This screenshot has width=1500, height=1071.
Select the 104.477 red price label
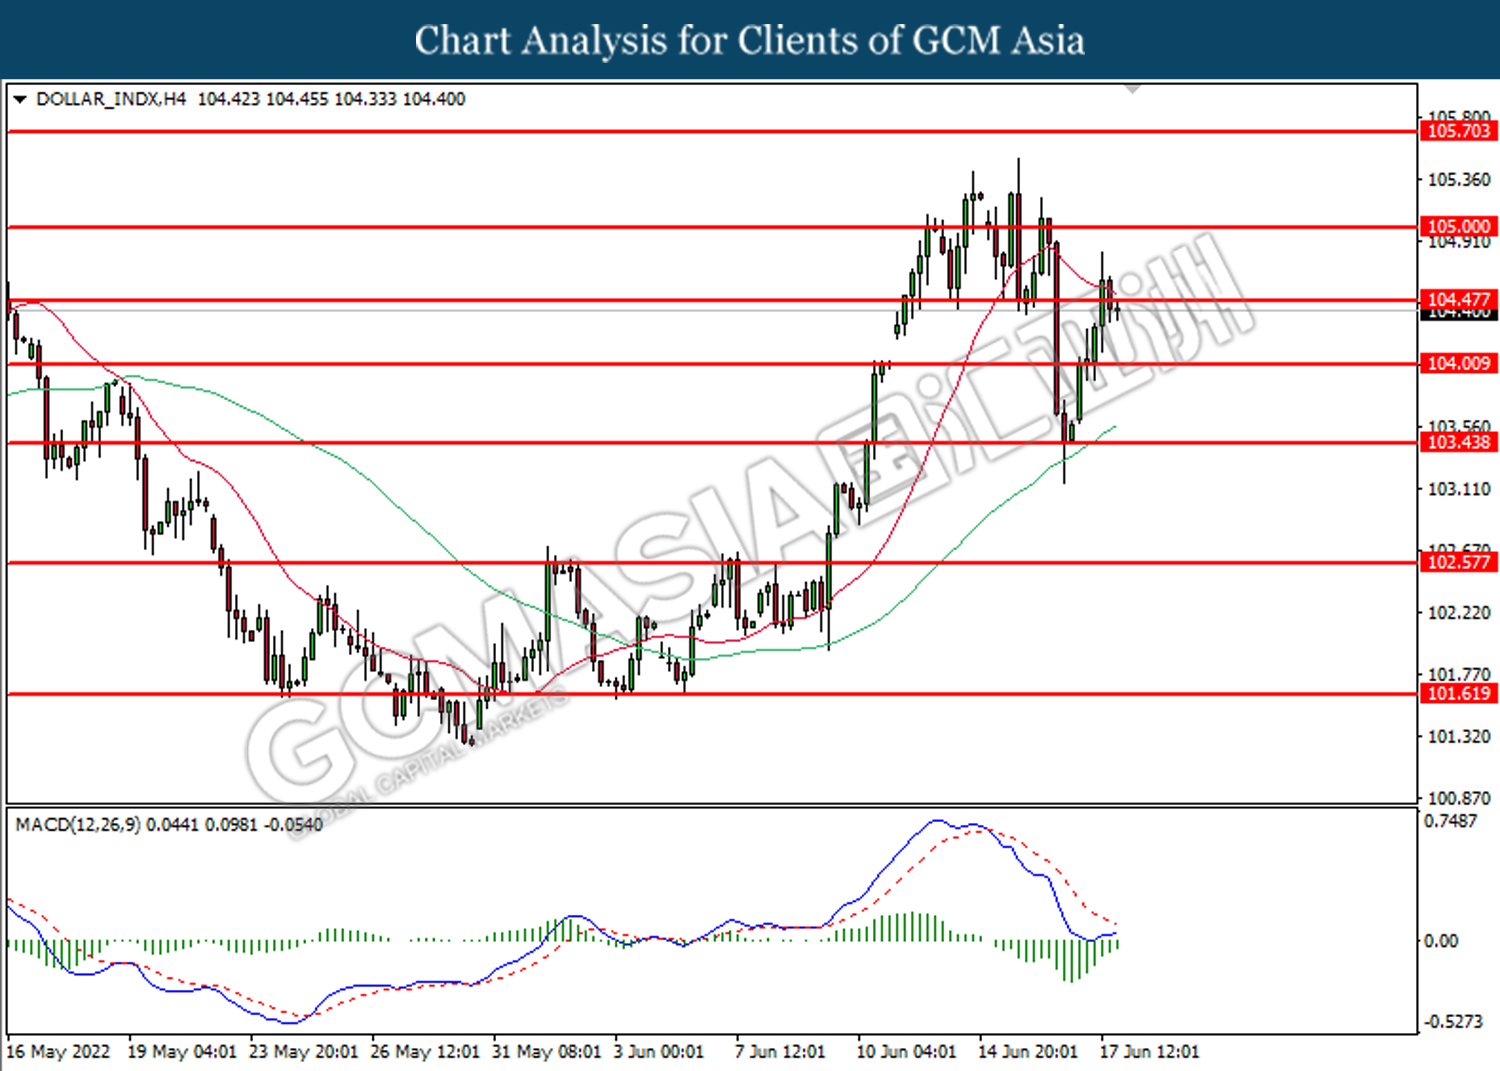(1458, 300)
